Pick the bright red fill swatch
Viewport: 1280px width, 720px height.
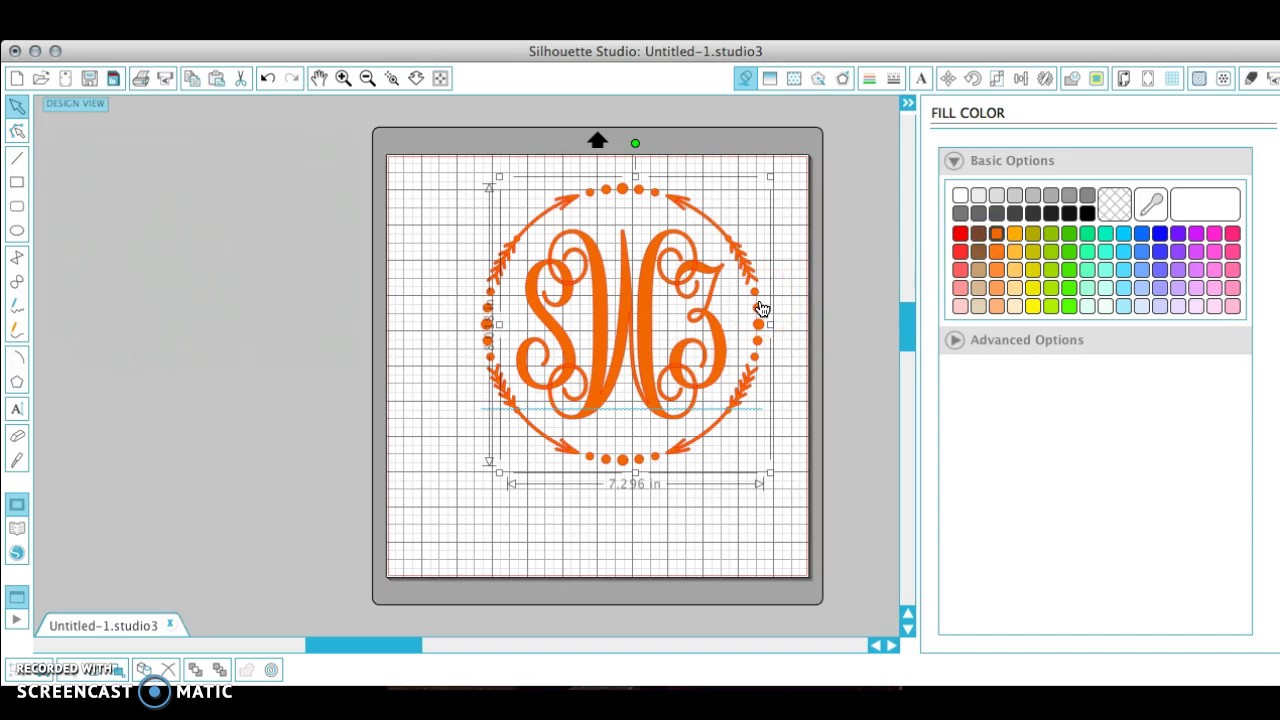960,234
